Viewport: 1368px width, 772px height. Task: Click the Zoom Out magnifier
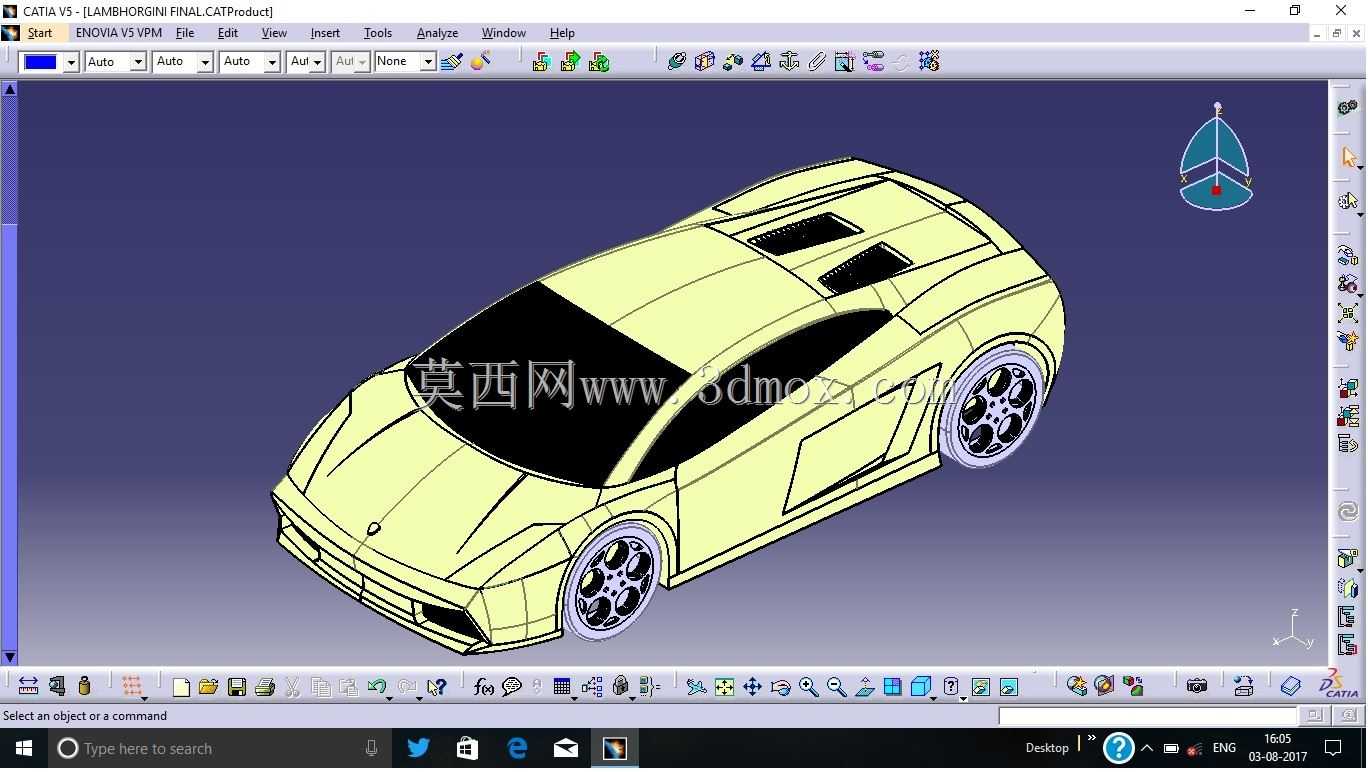click(x=836, y=687)
